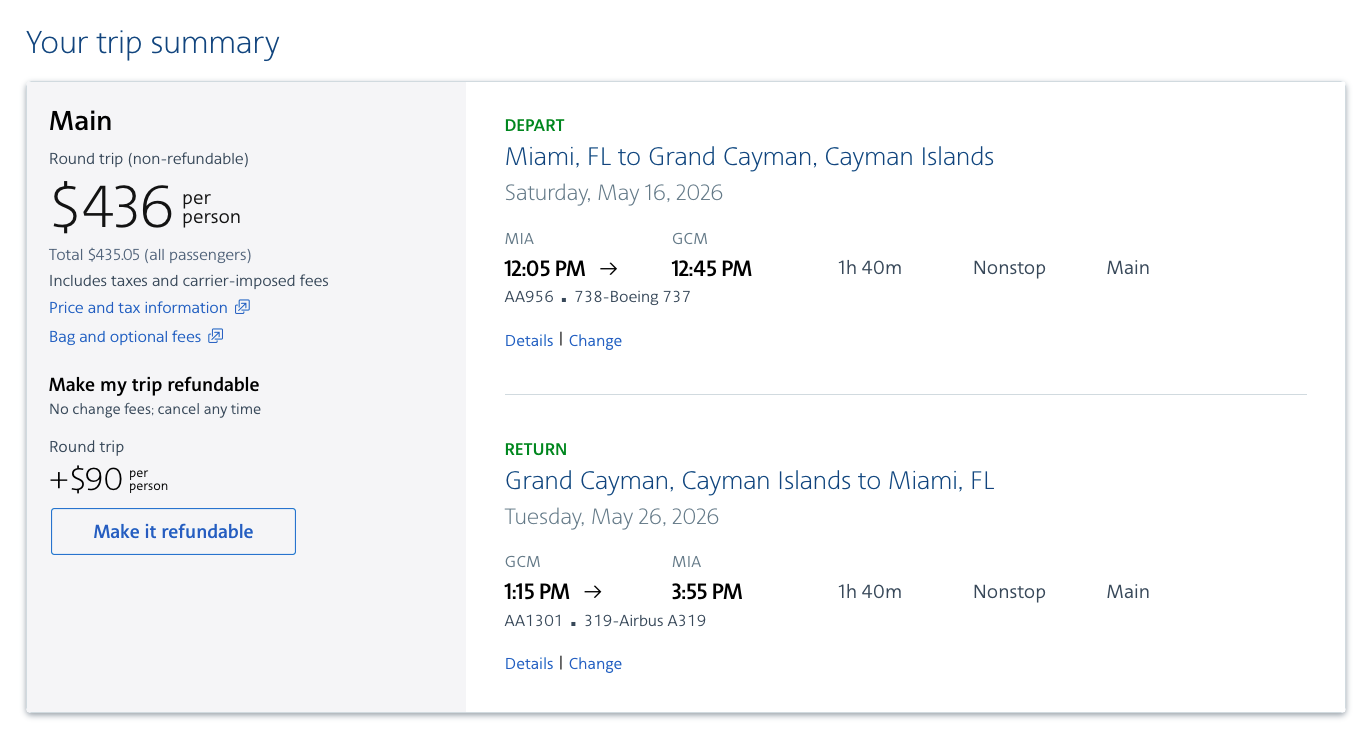
Task: Click the $436 per person price
Action: pos(111,205)
